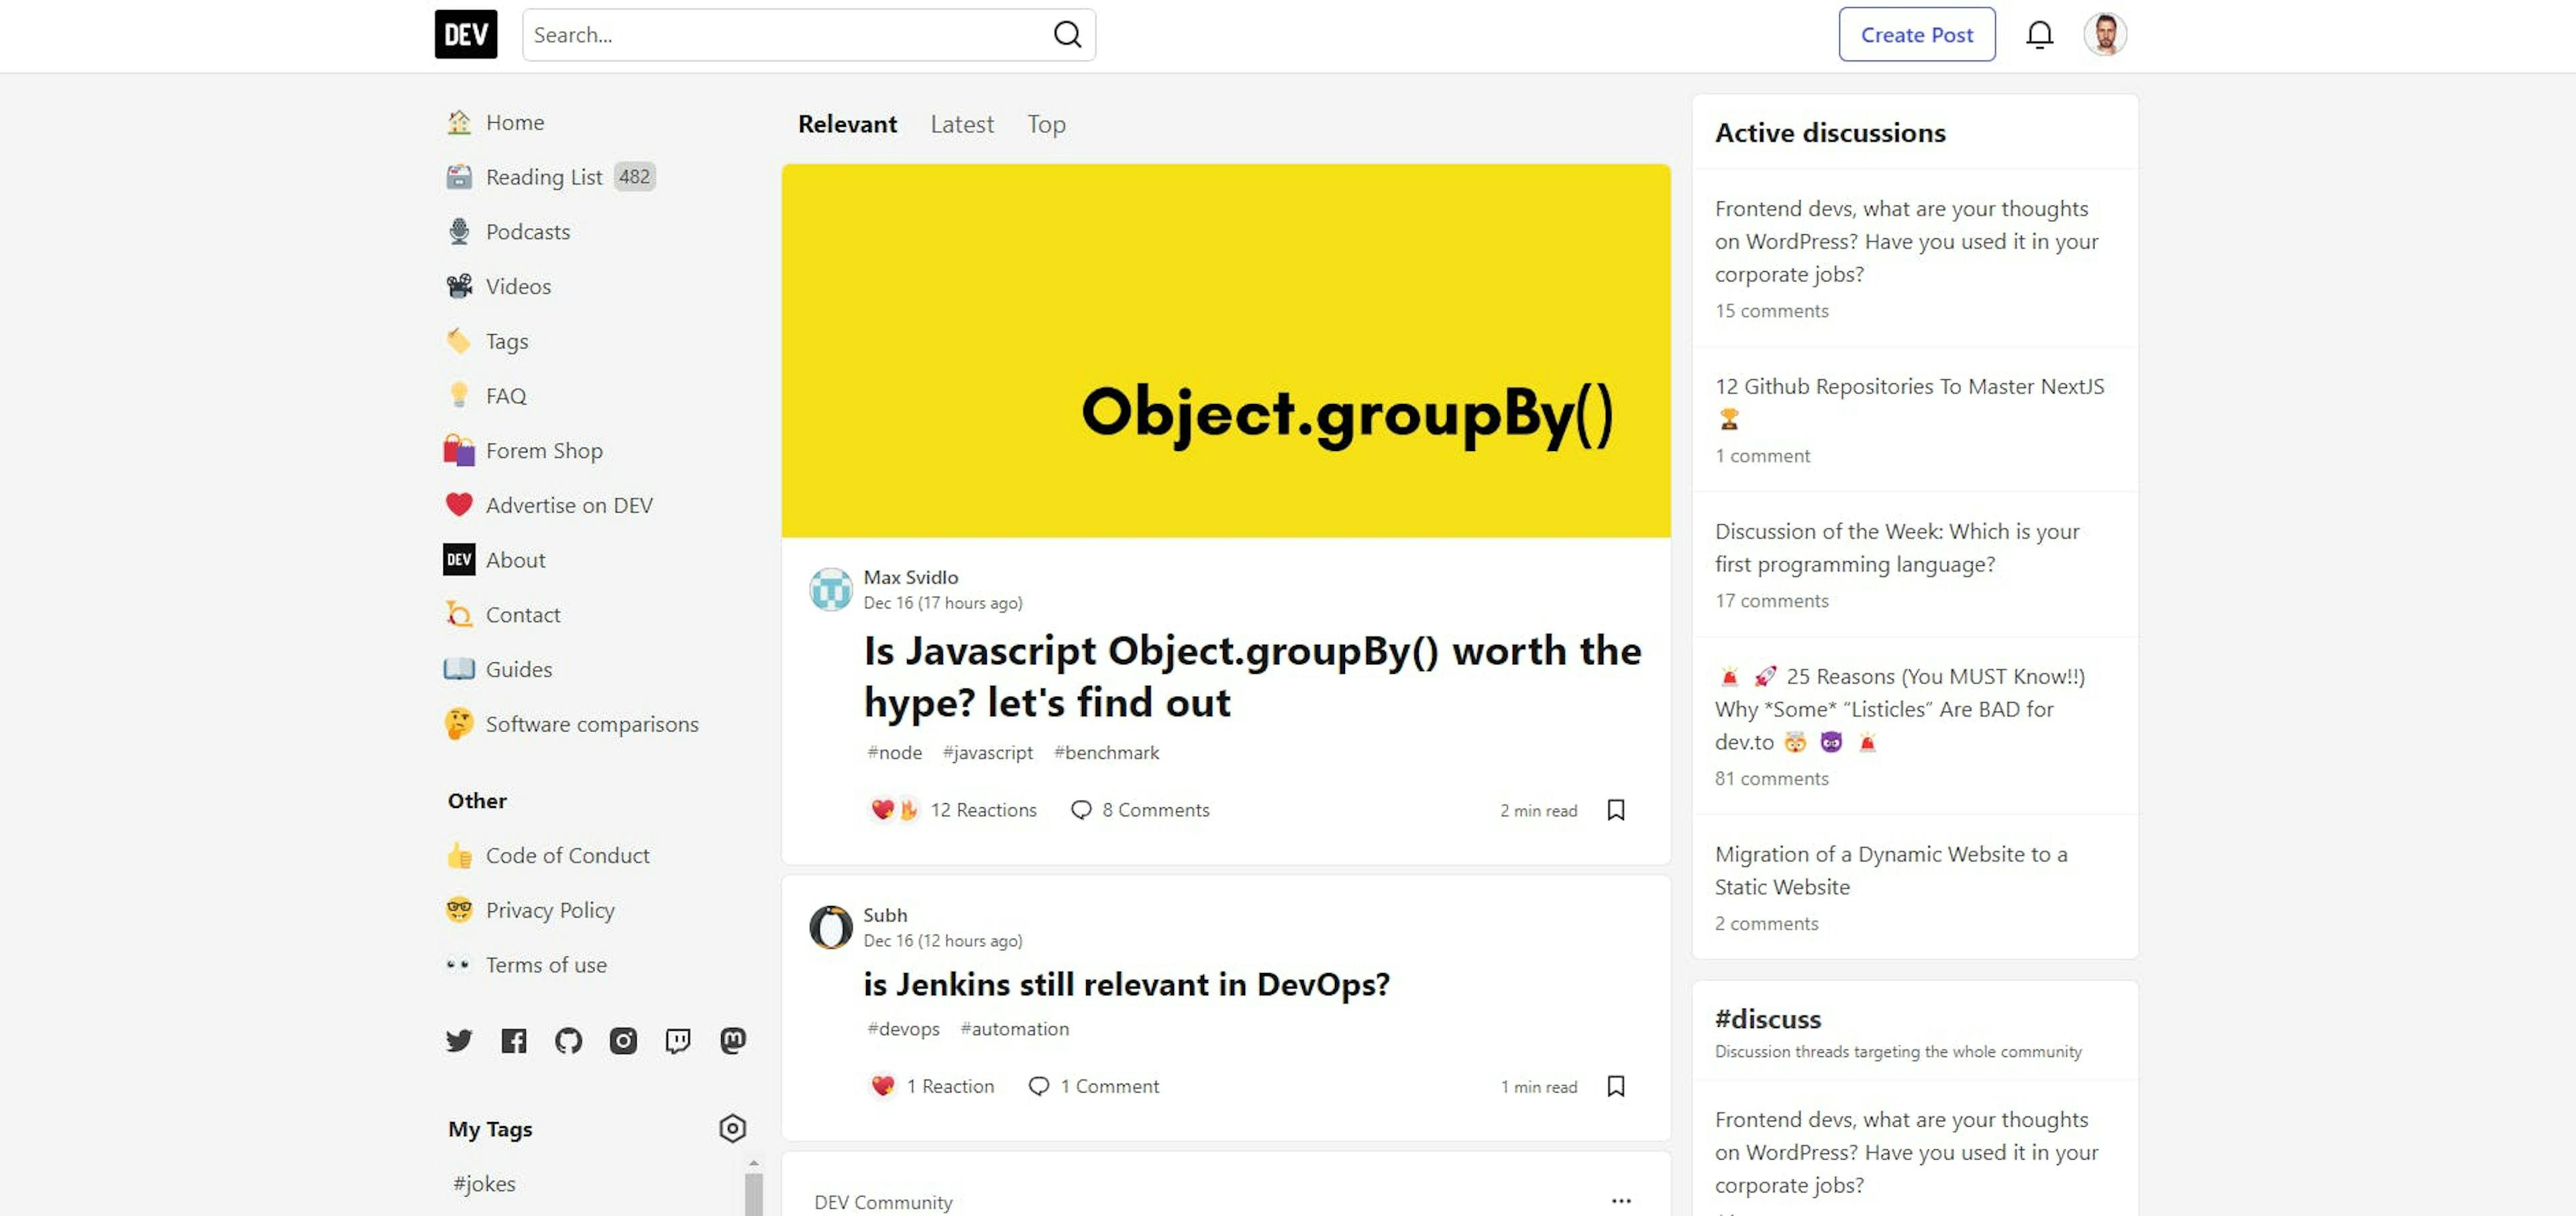Click the FAQ lightbulb icon
Viewport: 2576px width, 1216px height.
[x=459, y=396]
